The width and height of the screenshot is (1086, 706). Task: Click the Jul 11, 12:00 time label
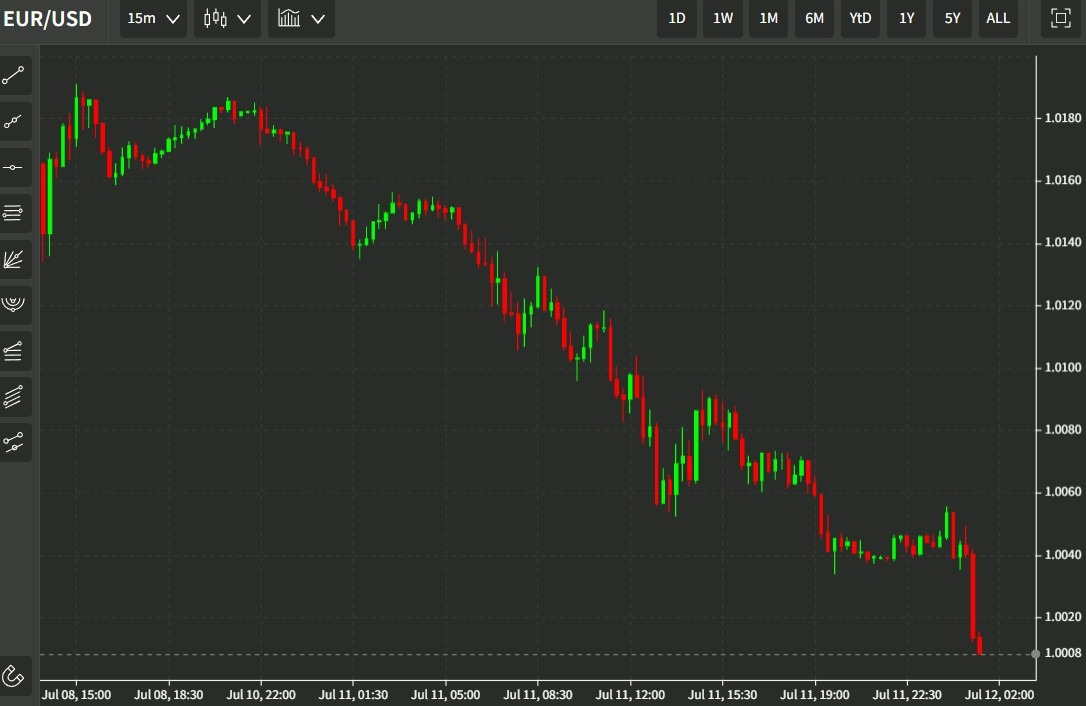(630, 694)
